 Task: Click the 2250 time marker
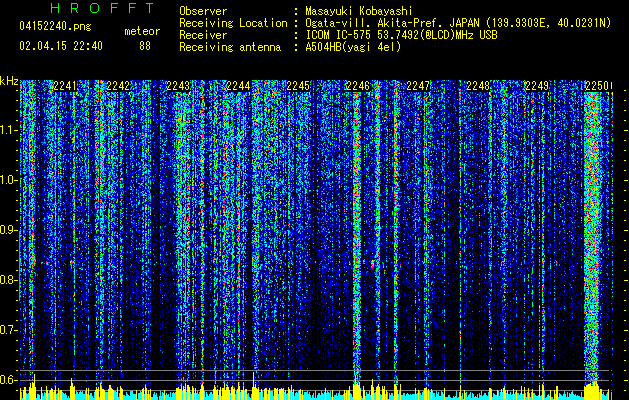tap(597, 86)
